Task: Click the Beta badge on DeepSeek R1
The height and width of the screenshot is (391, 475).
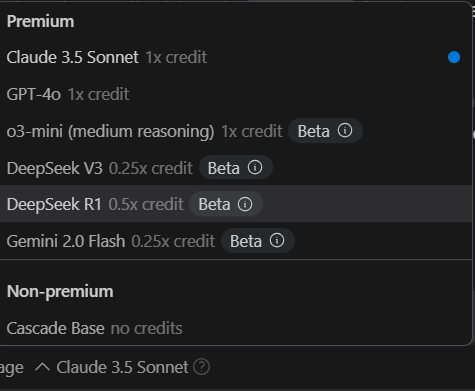Action: click(226, 204)
